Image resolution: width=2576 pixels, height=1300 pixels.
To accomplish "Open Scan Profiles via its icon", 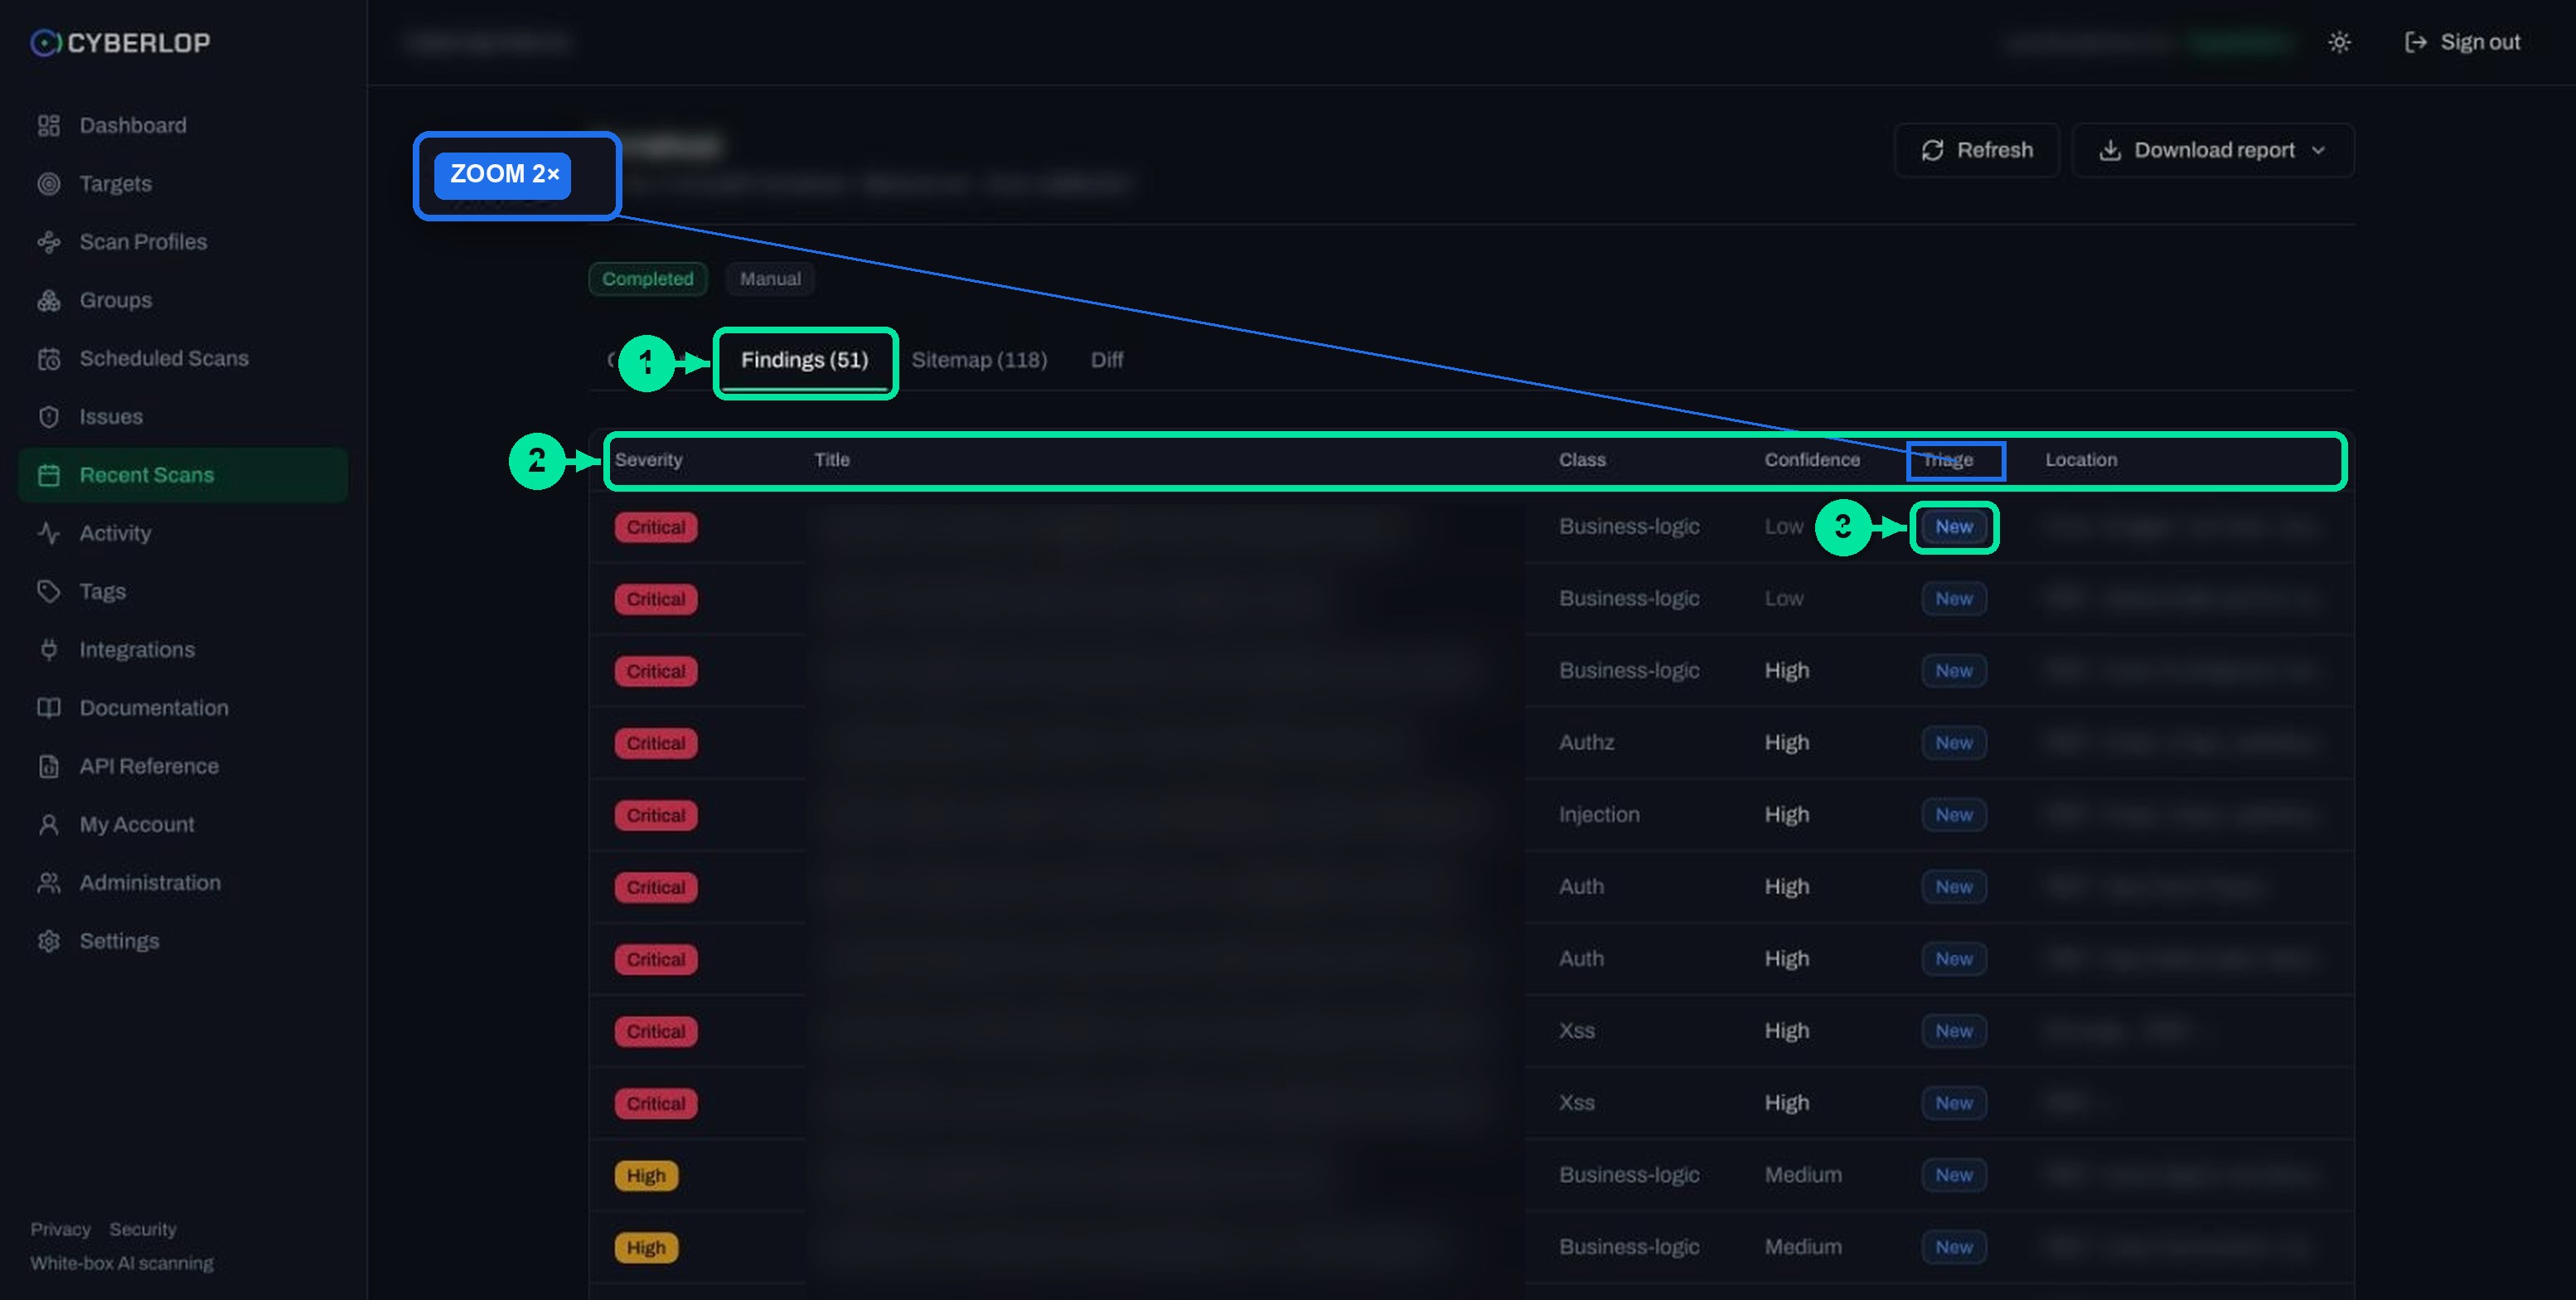I will click(48, 241).
